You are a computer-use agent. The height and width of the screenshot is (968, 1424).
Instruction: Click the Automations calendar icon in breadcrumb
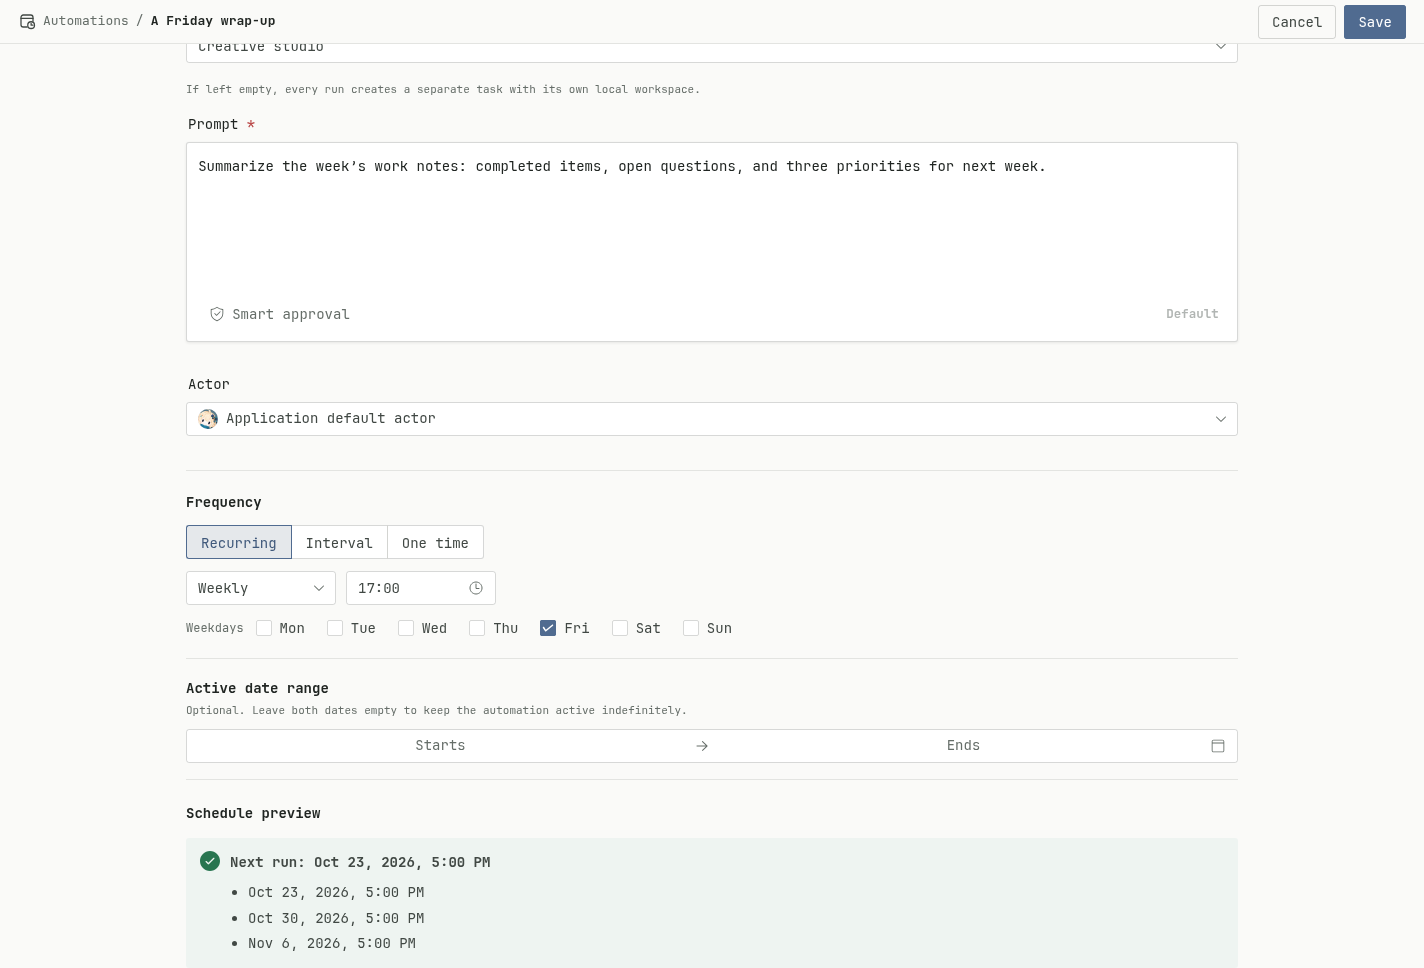[x=28, y=21]
